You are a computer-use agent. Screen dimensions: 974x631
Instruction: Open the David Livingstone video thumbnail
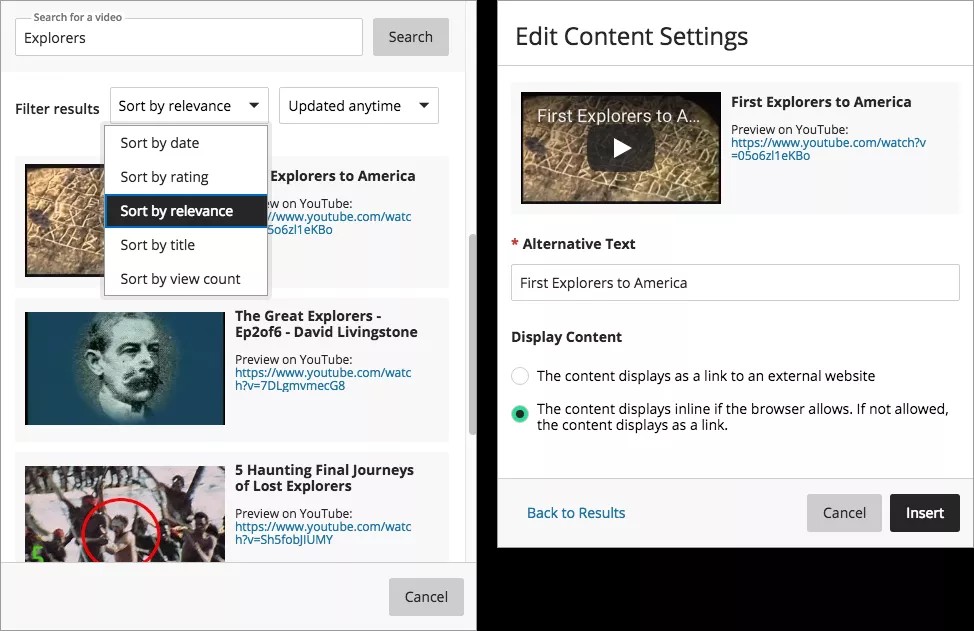125,368
